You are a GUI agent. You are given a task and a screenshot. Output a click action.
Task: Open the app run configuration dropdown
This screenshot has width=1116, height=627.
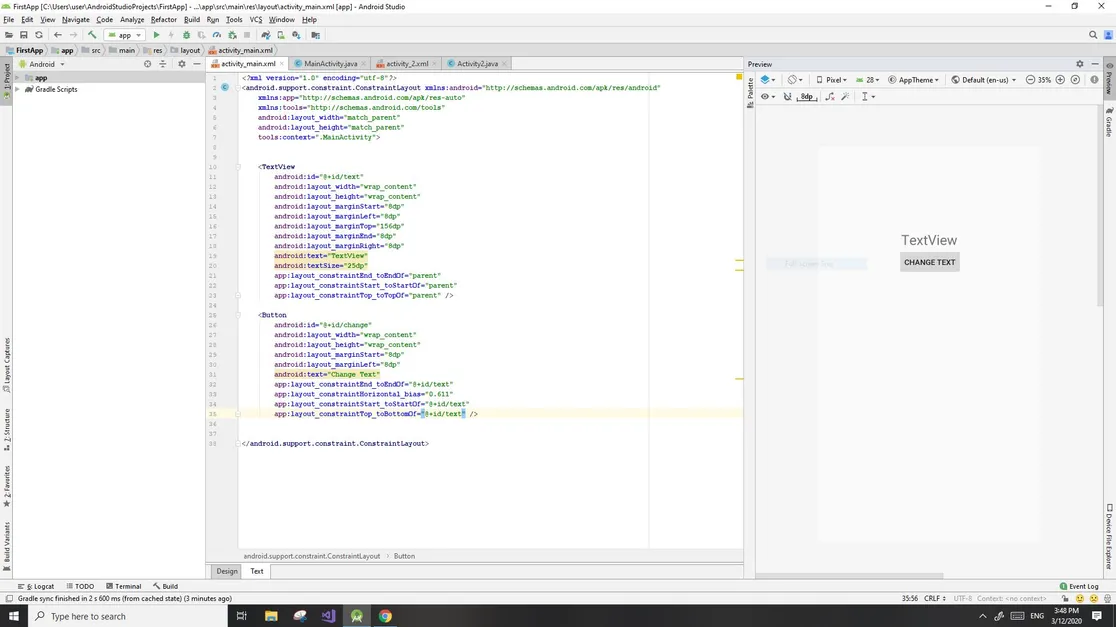click(125, 35)
